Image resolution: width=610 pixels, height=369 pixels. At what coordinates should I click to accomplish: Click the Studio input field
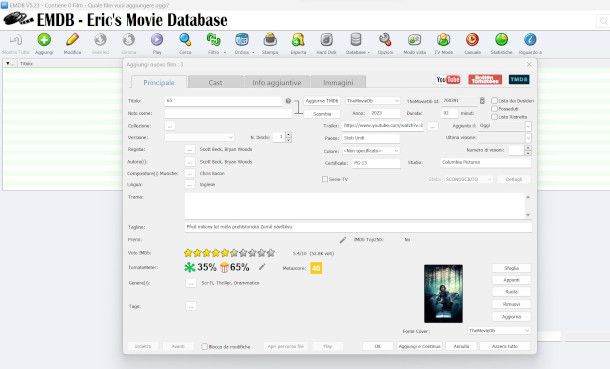486,163
